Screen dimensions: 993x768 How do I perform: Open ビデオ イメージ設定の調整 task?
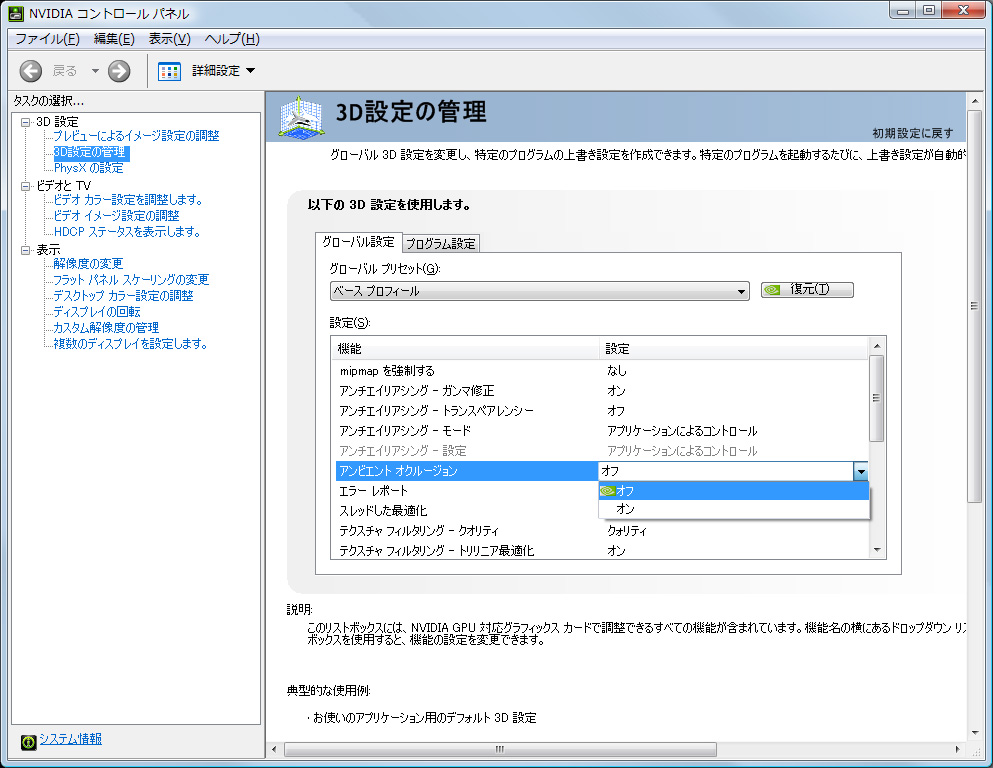(117, 215)
